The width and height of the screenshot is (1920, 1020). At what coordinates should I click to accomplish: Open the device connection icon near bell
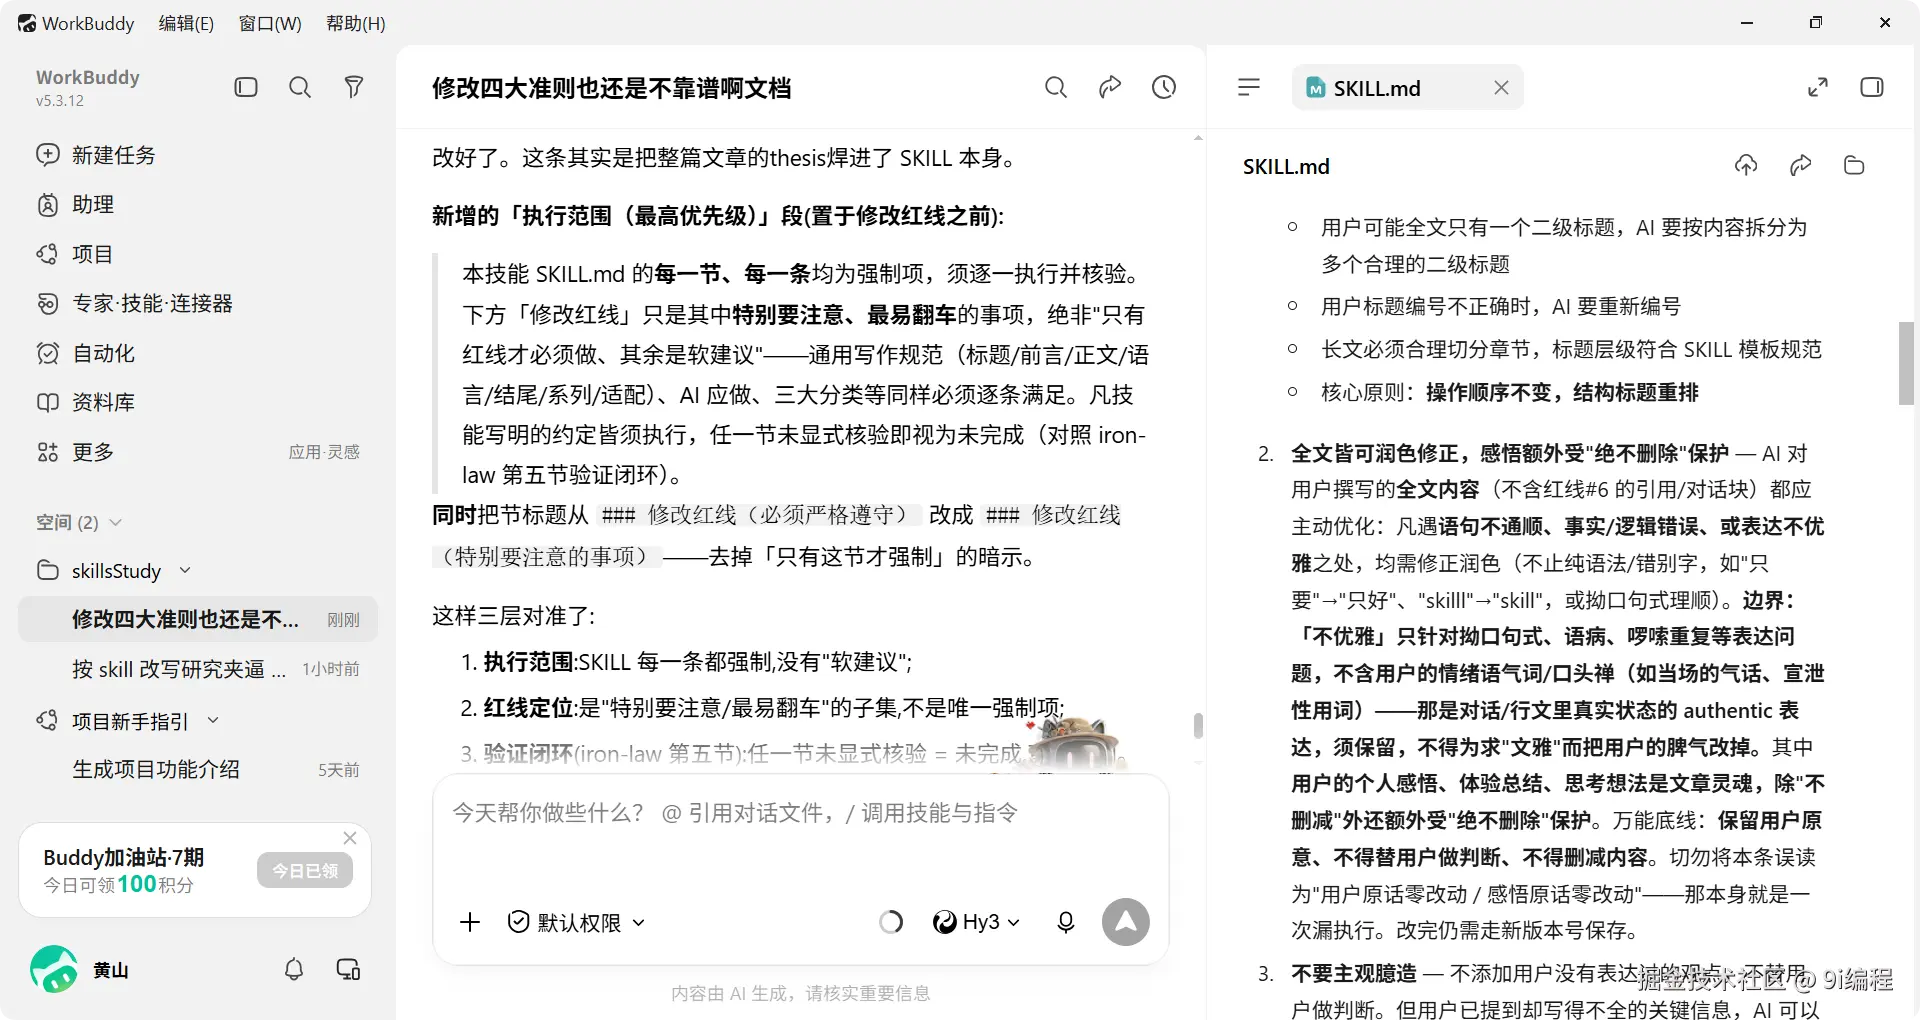pyautogui.click(x=348, y=969)
